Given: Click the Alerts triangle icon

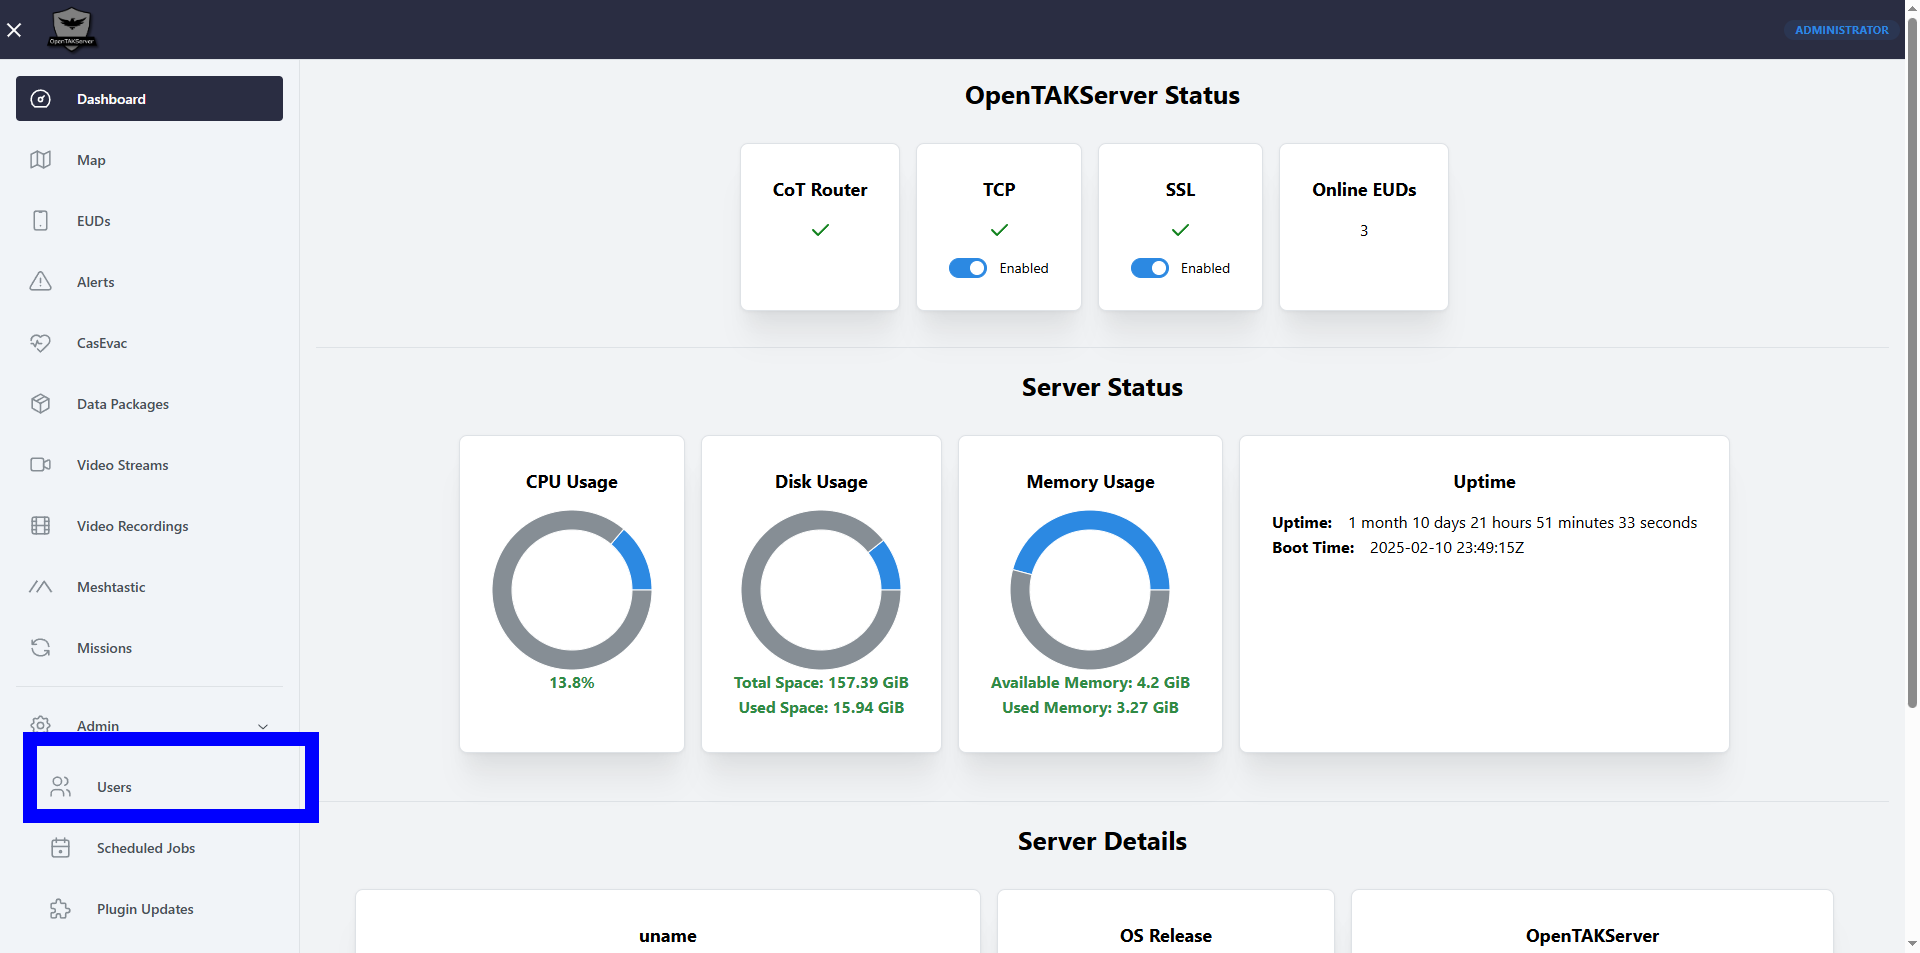Looking at the screenshot, I should tap(41, 282).
